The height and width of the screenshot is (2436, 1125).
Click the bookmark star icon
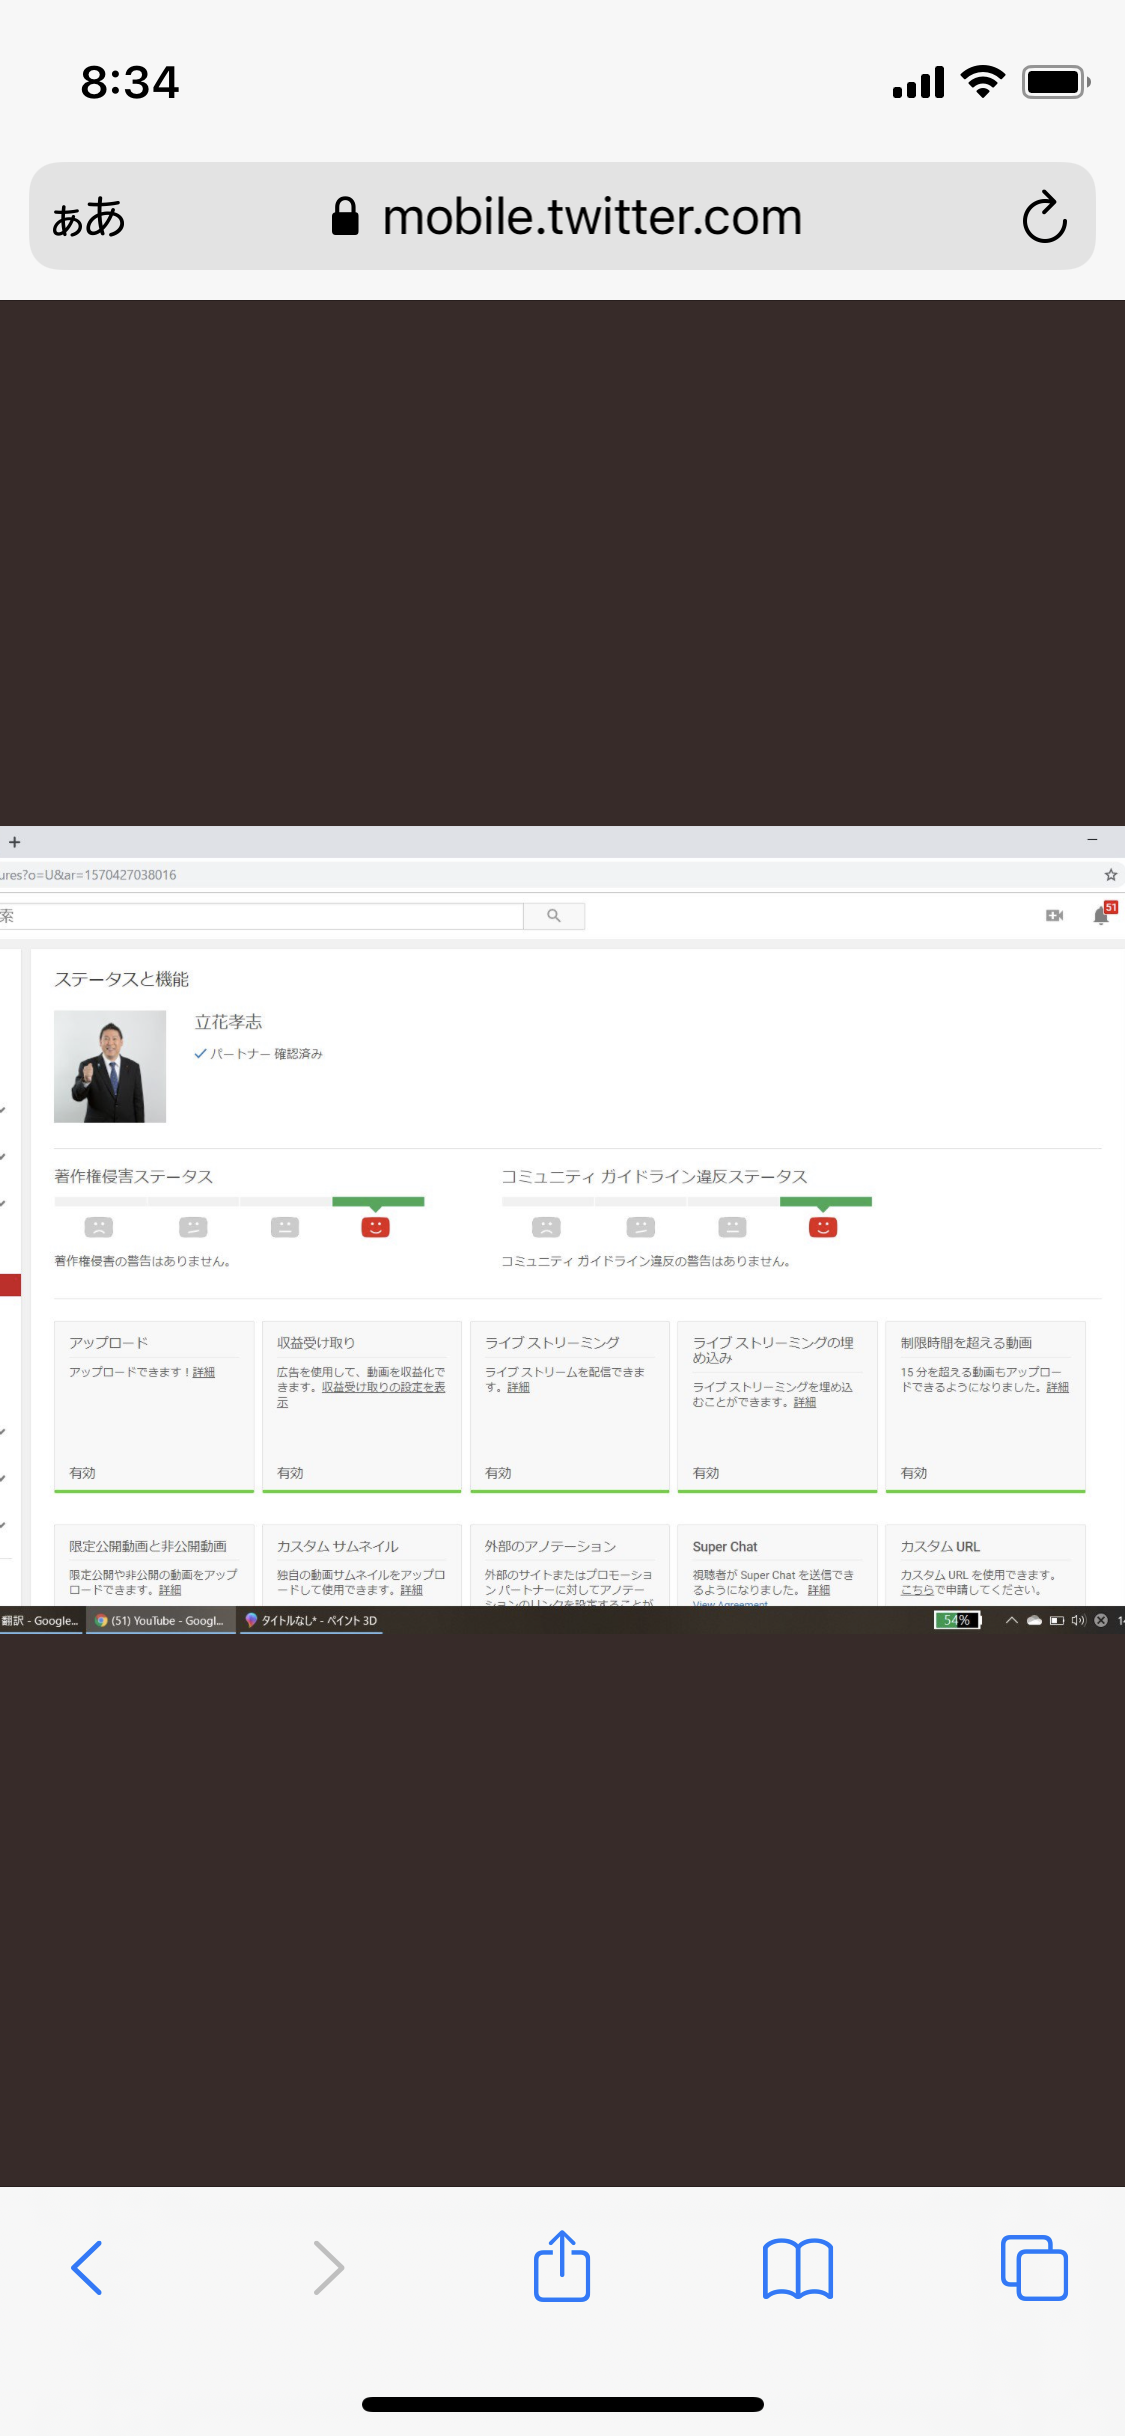pos(1110,875)
